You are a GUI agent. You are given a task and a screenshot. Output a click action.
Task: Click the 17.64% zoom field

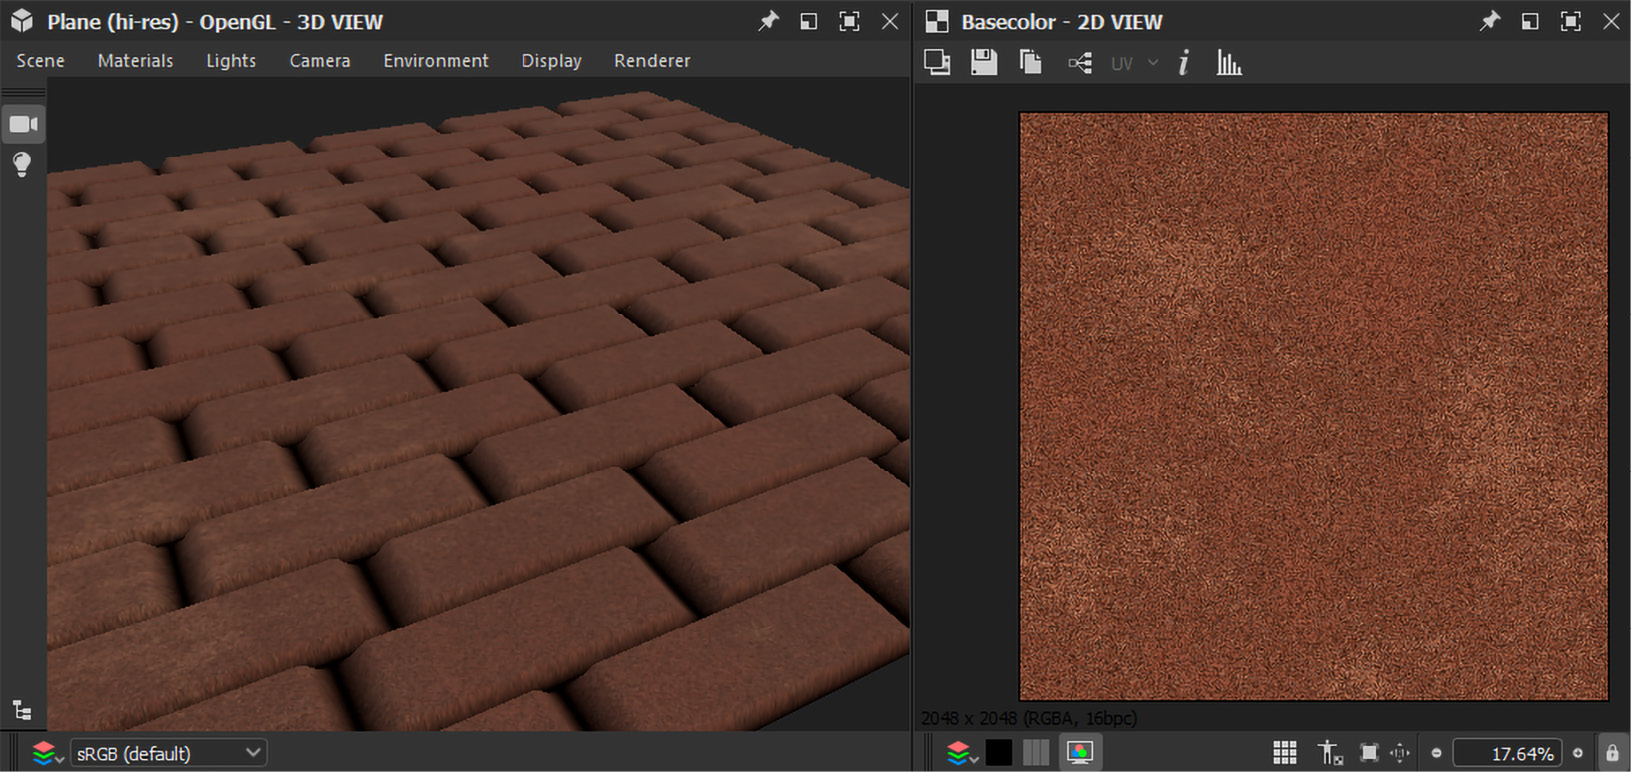point(1508,753)
